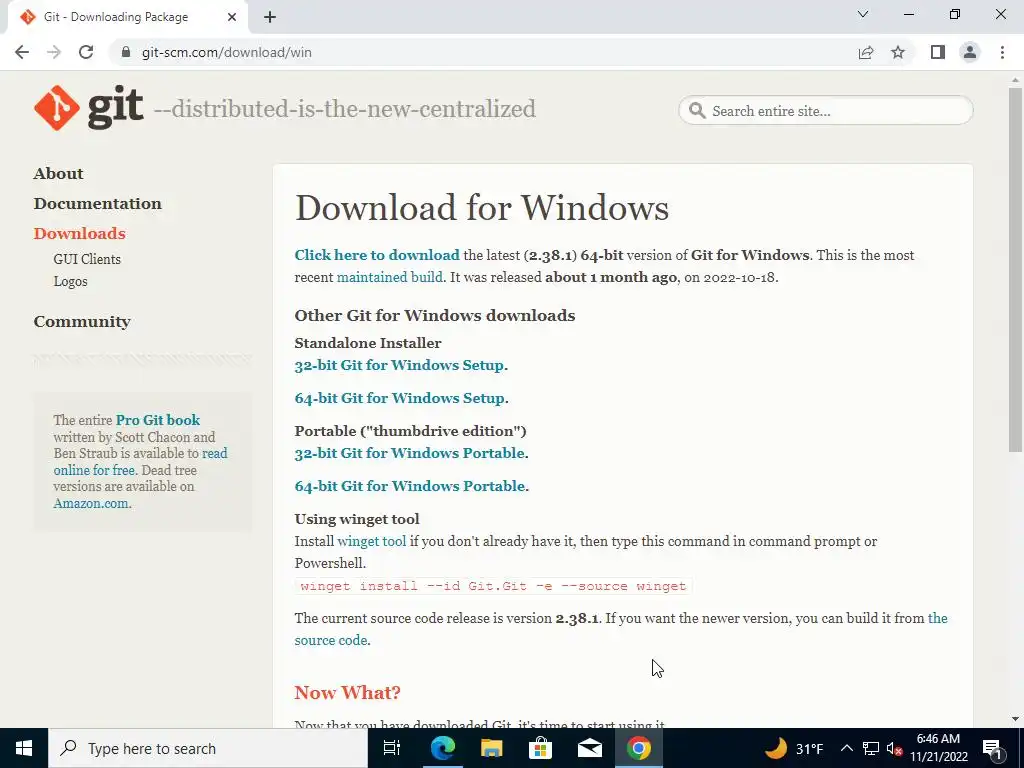This screenshot has width=1024, height=768.
Task: Click the share page icon in address bar
Action: click(x=866, y=52)
